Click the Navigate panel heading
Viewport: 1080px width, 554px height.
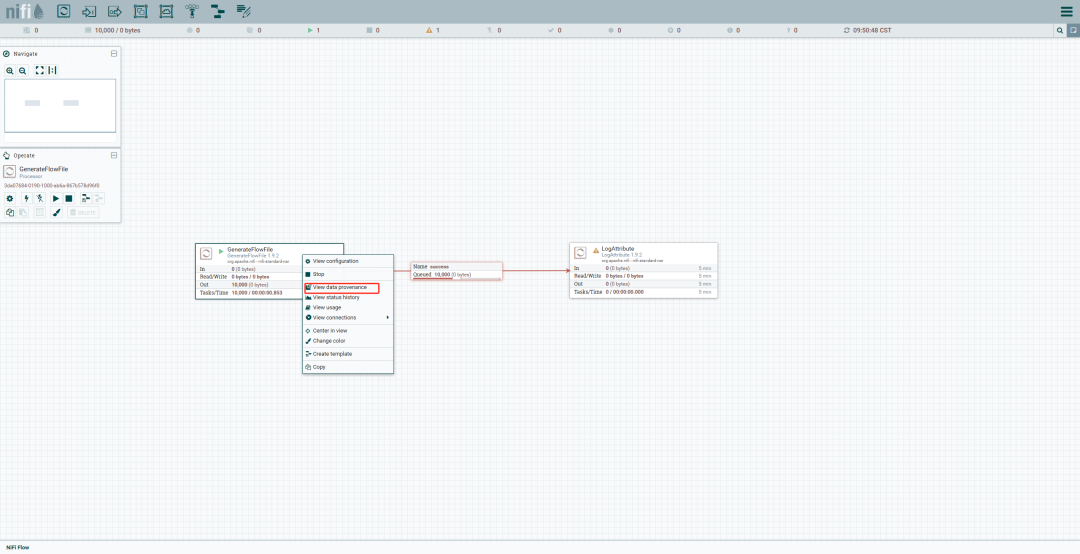coord(25,54)
